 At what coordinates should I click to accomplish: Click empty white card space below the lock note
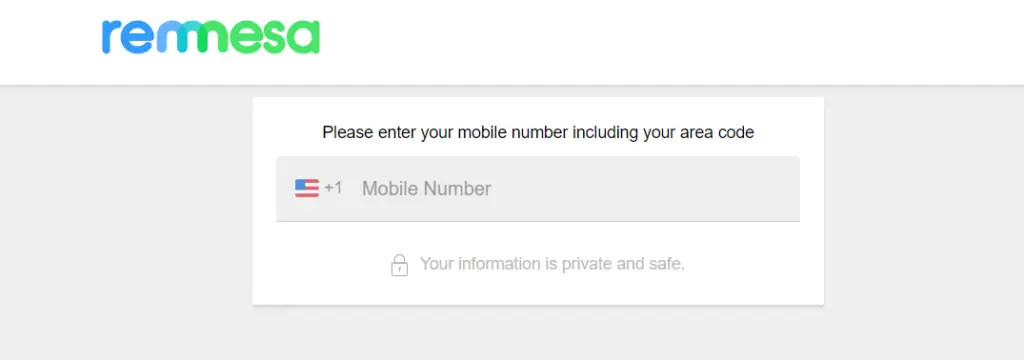click(x=537, y=291)
